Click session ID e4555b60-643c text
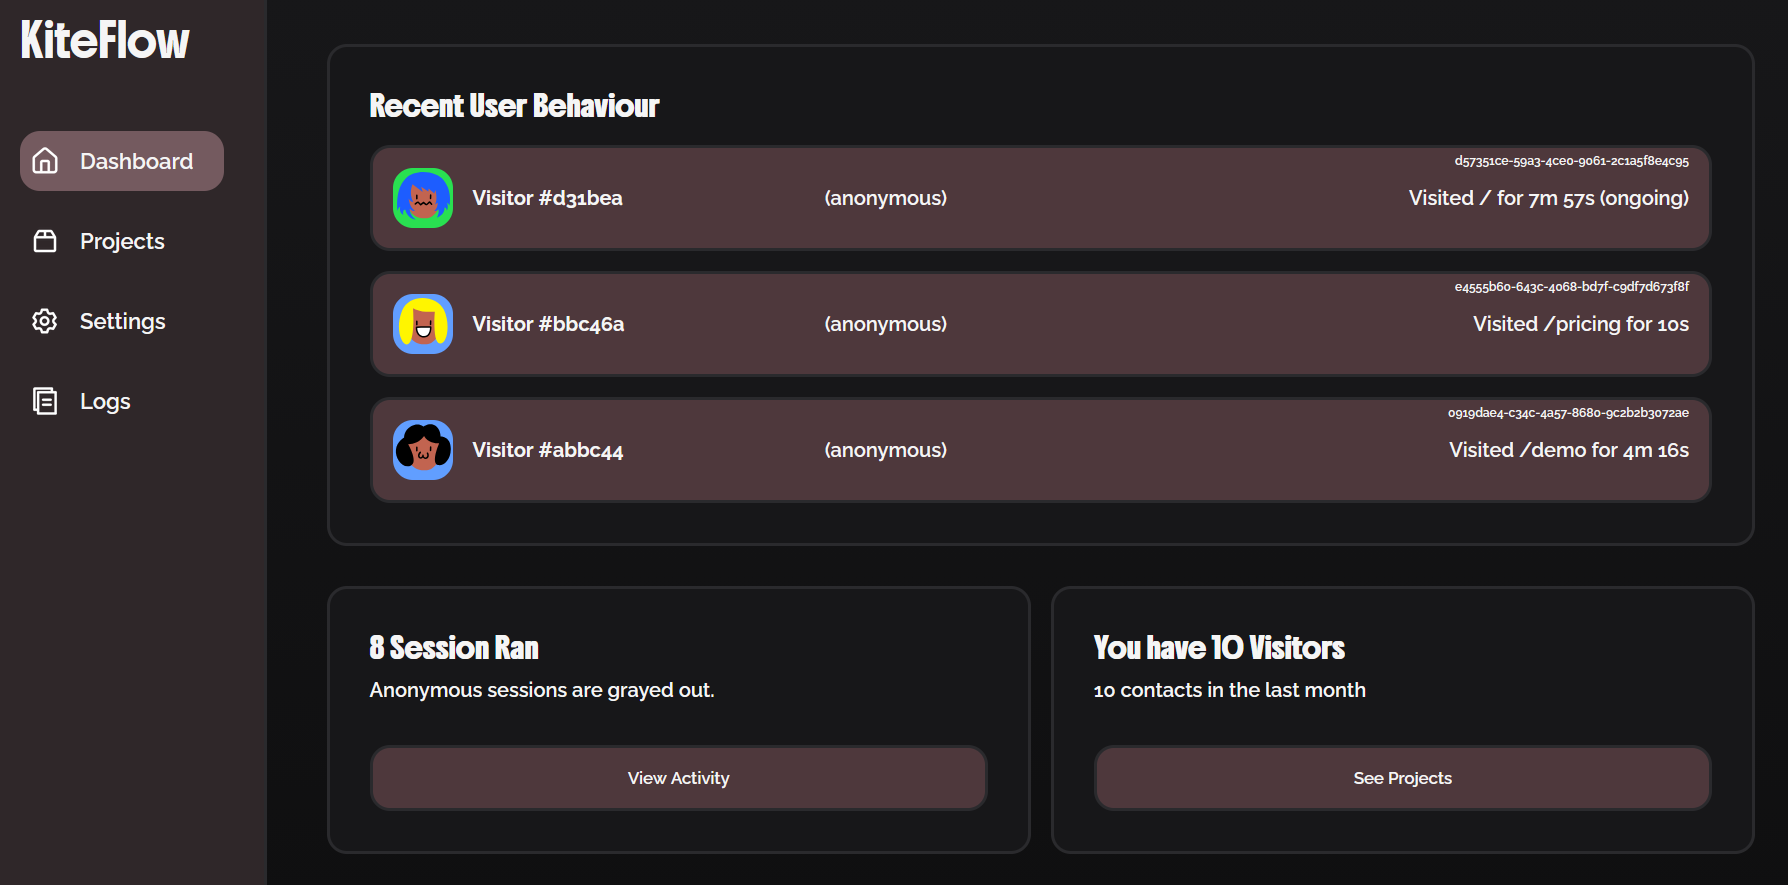The image size is (1788, 885). tap(1571, 287)
